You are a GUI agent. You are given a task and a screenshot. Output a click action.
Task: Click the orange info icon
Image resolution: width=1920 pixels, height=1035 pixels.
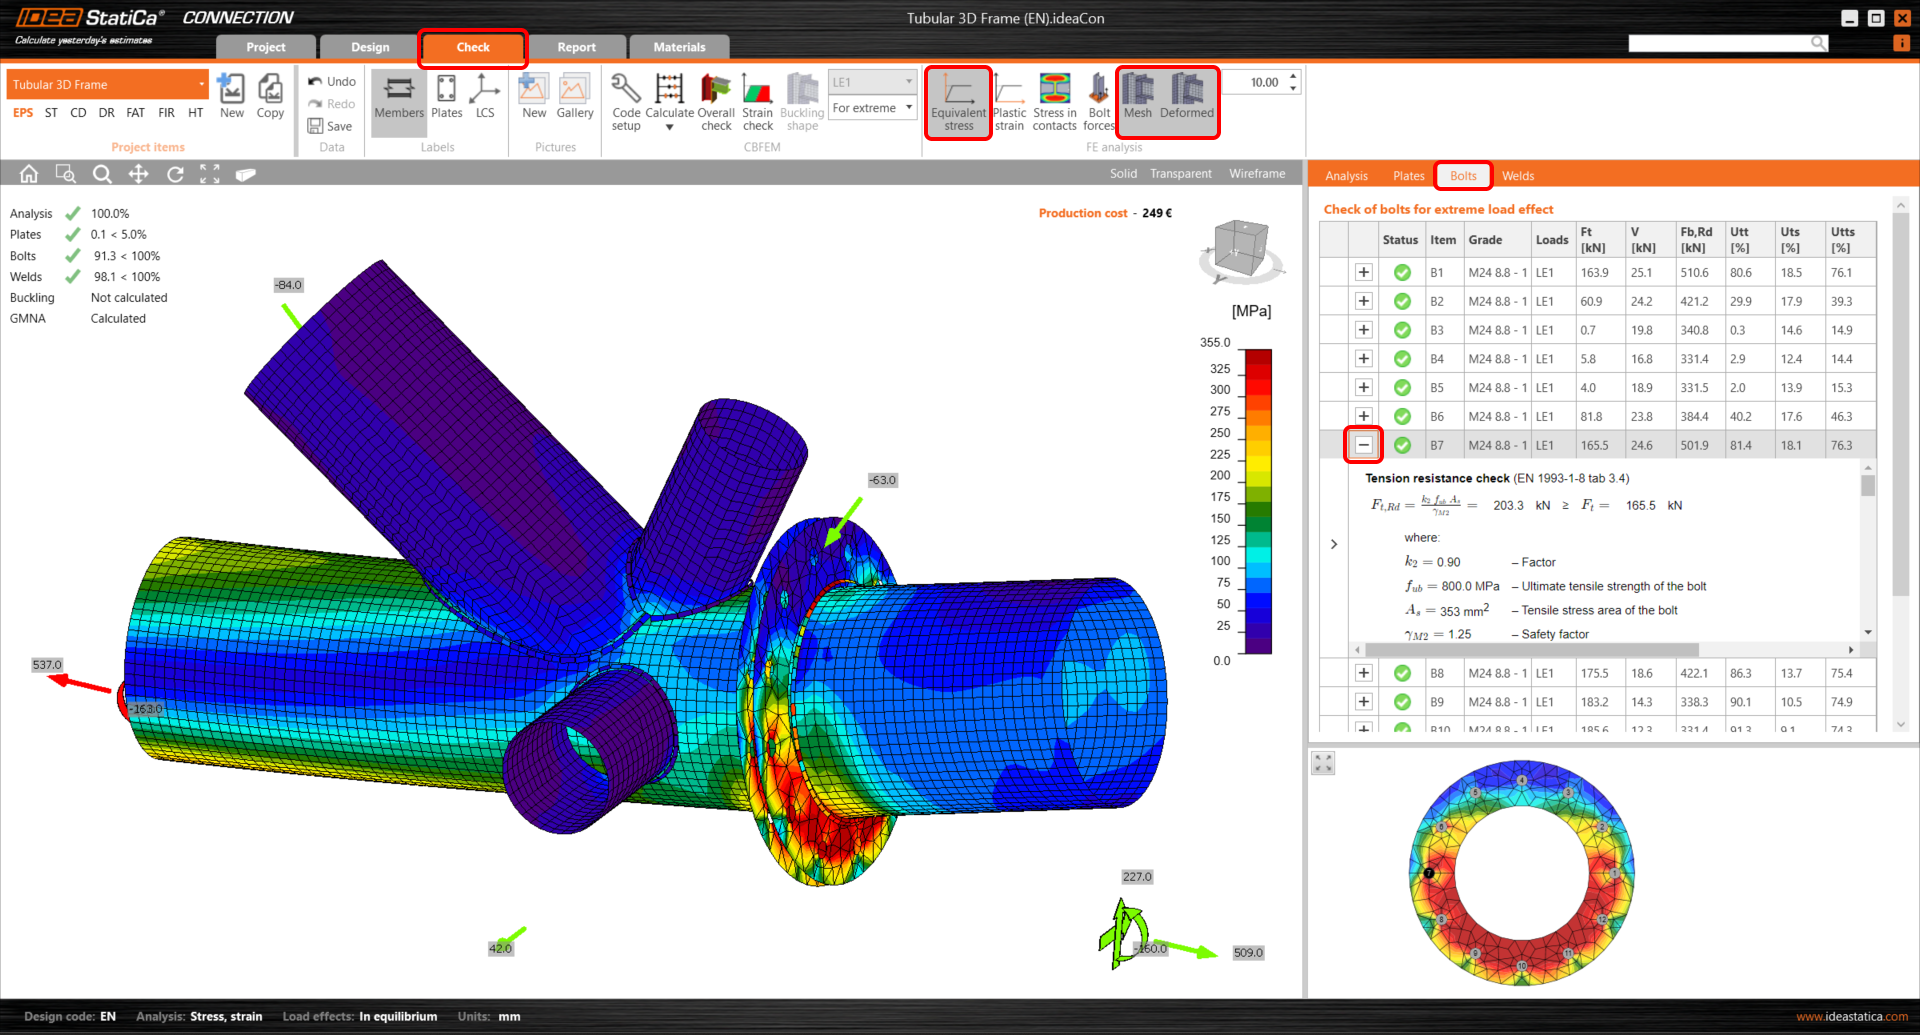1902,43
